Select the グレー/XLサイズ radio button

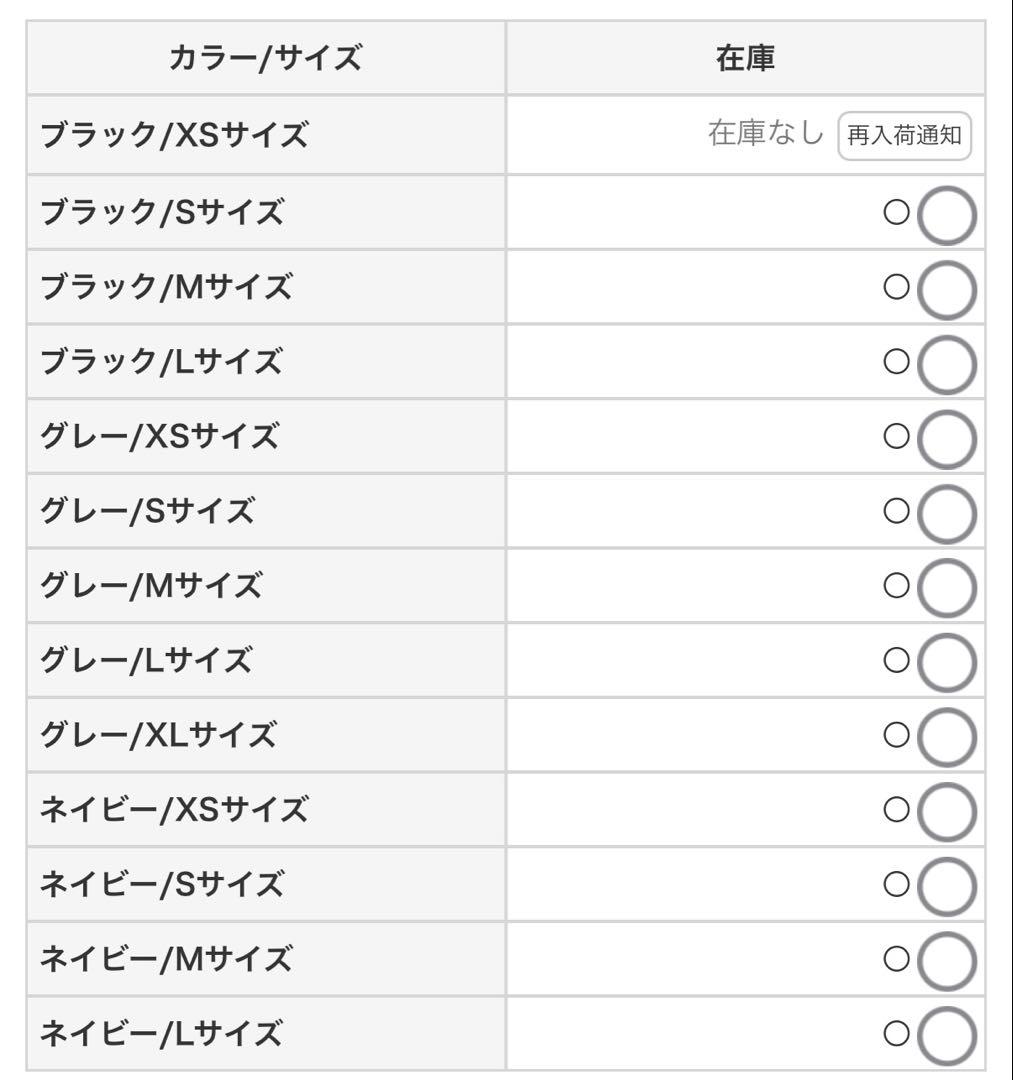coord(945,737)
